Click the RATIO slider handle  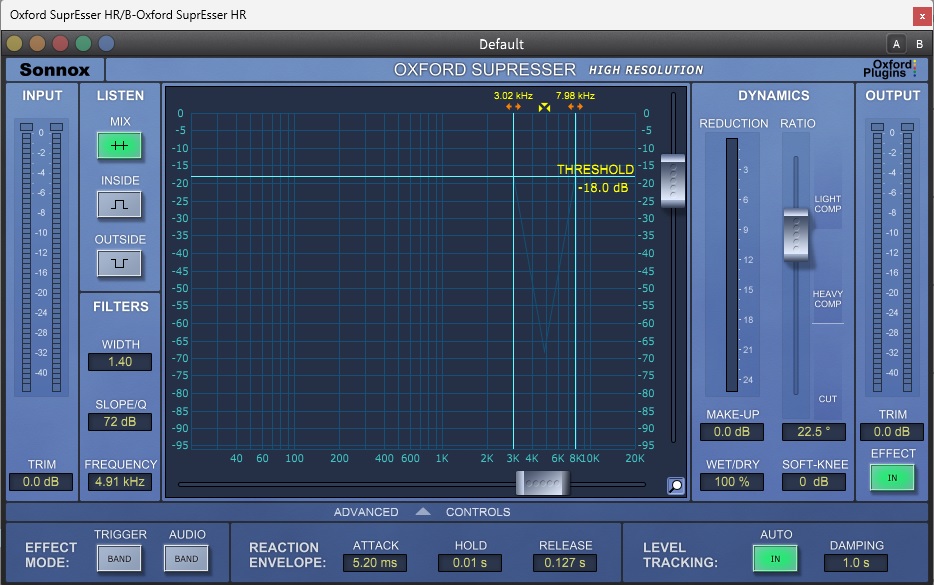pos(796,234)
